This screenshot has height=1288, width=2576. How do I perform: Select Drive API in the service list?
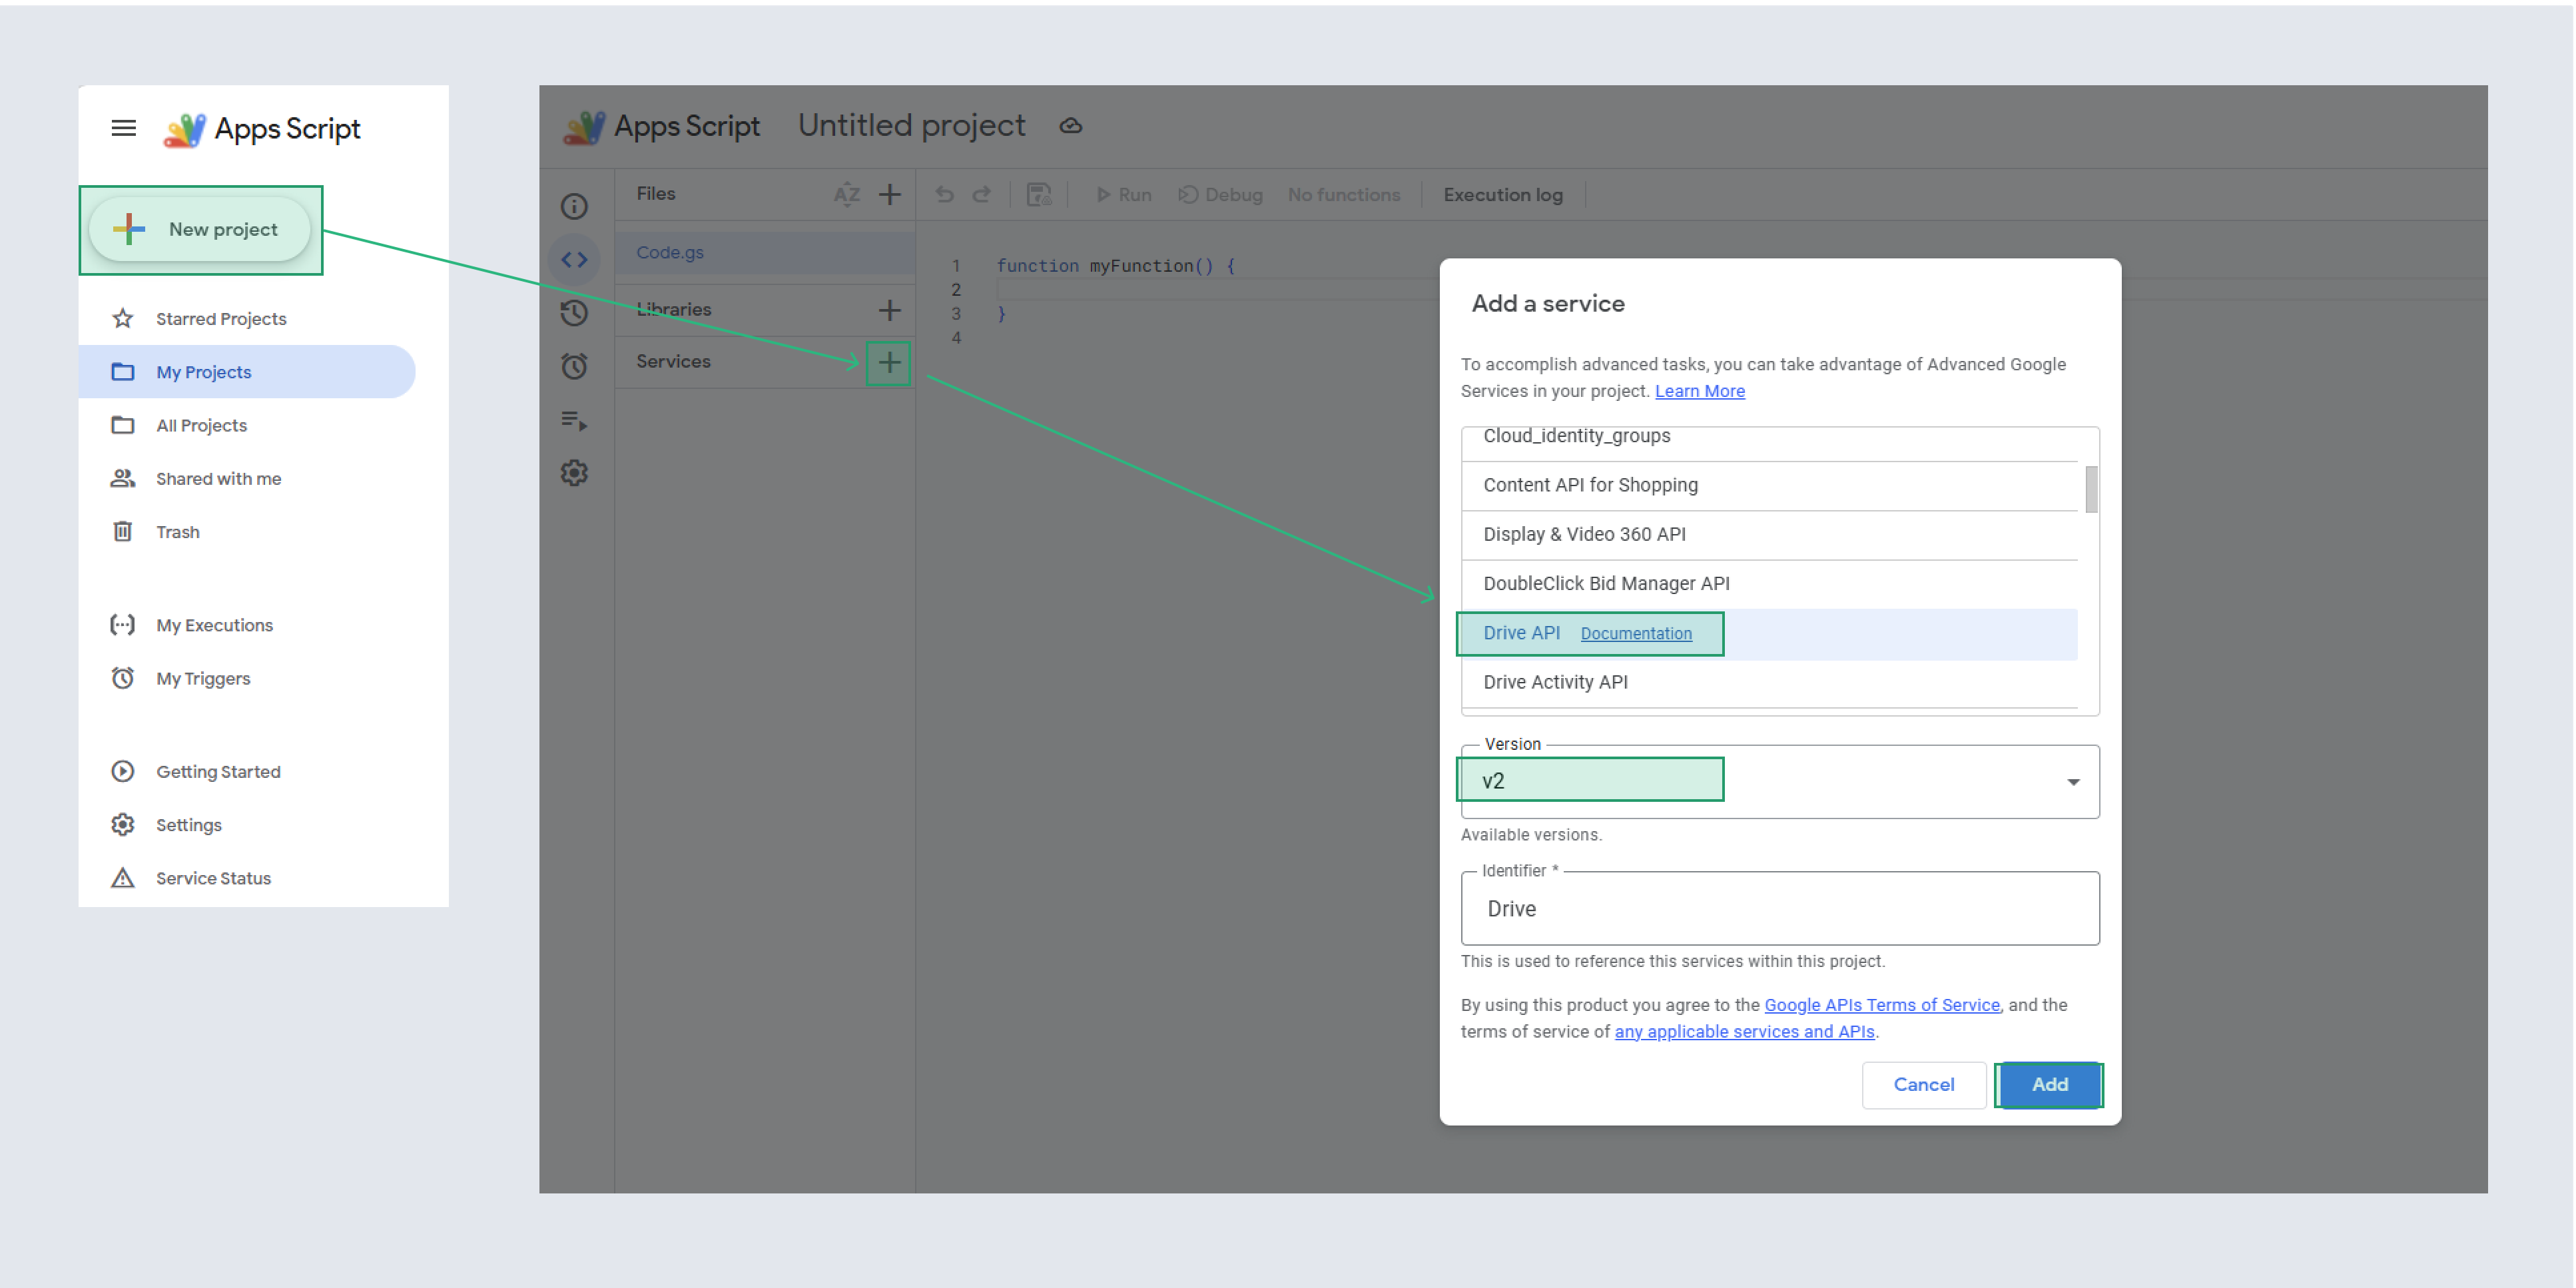pos(1521,633)
